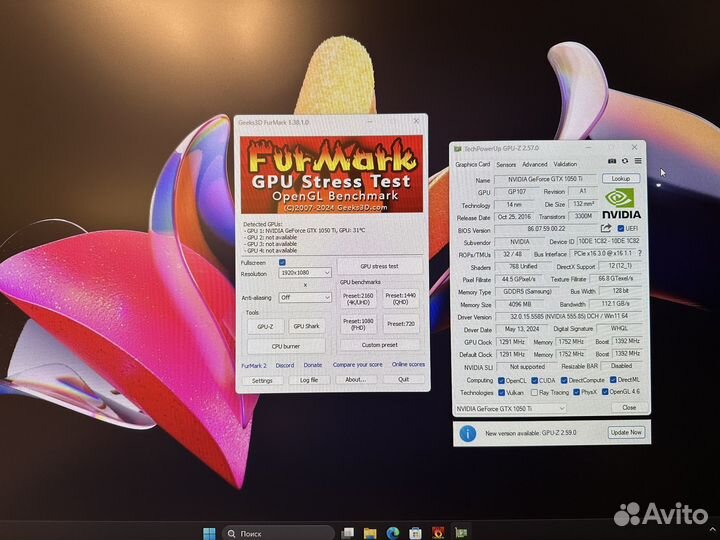Image resolution: width=720 pixels, height=540 pixels.
Task: Switch to FurMark via taskbar icon
Action: tap(438, 533)
